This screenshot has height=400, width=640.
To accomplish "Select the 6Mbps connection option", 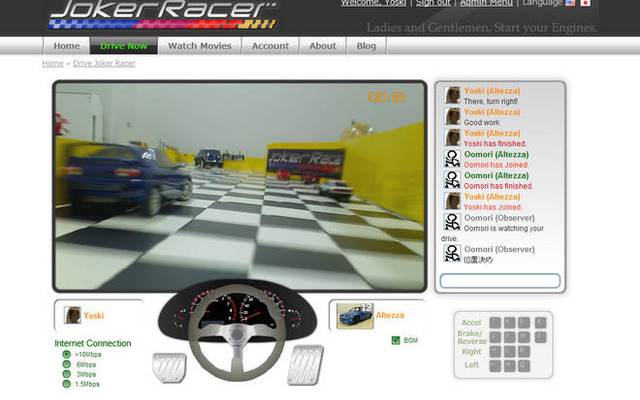I will 67,364.
